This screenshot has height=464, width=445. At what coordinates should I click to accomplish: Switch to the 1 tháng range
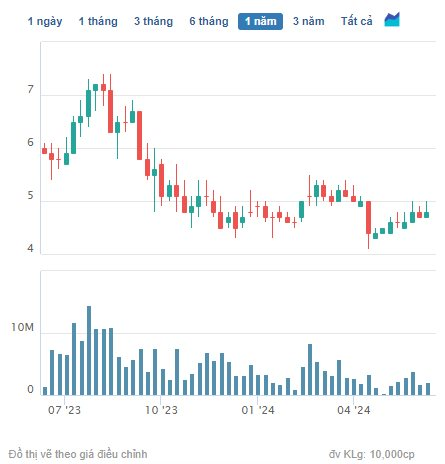click(x=98, y=21)
